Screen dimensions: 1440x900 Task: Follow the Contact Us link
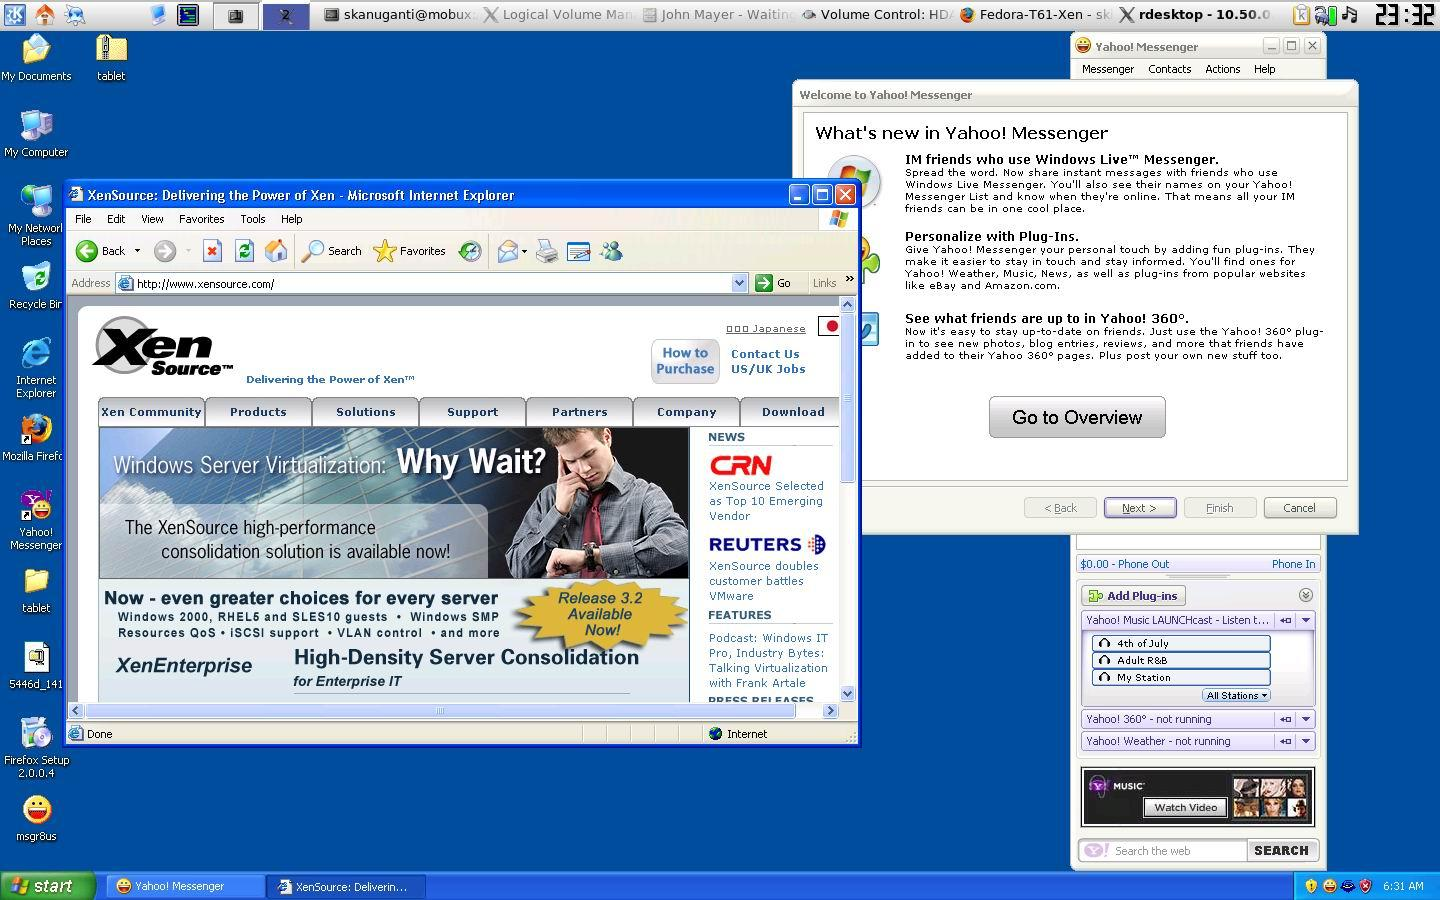[765, 354]
